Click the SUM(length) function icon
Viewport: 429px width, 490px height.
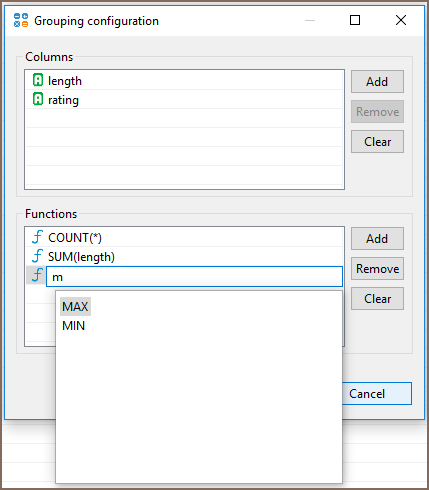(x=37, y=256)
